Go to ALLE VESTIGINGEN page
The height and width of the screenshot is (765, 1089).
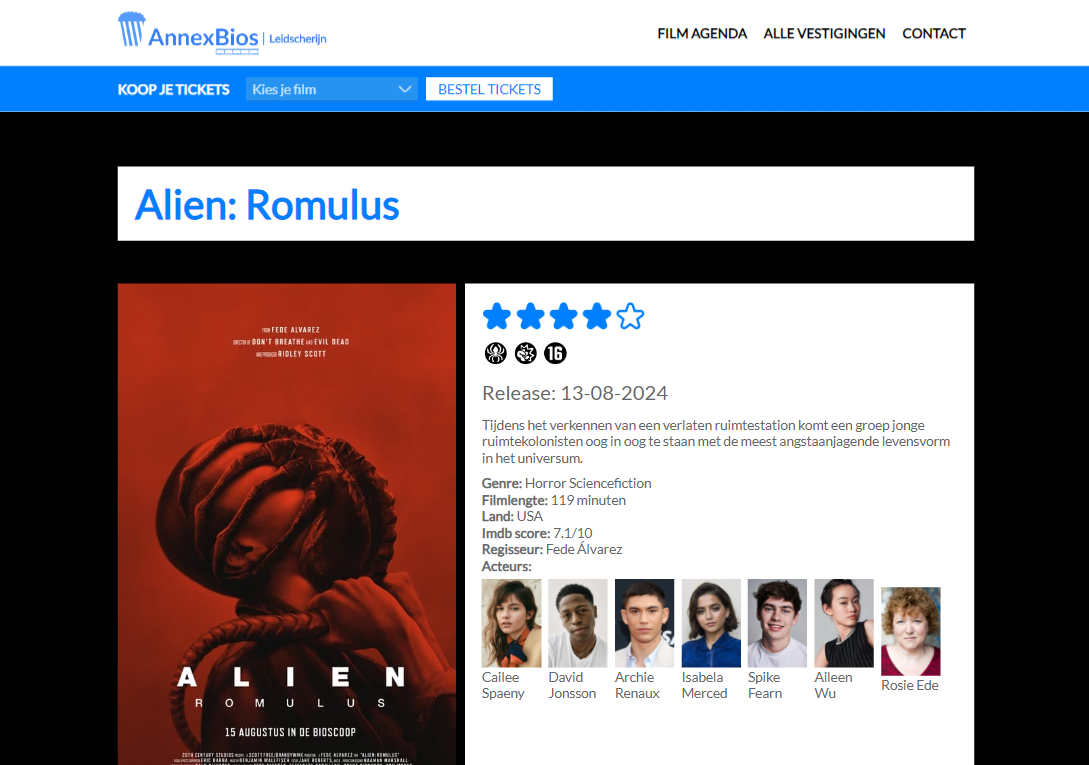pyautogui.click(x=824, y=33)
